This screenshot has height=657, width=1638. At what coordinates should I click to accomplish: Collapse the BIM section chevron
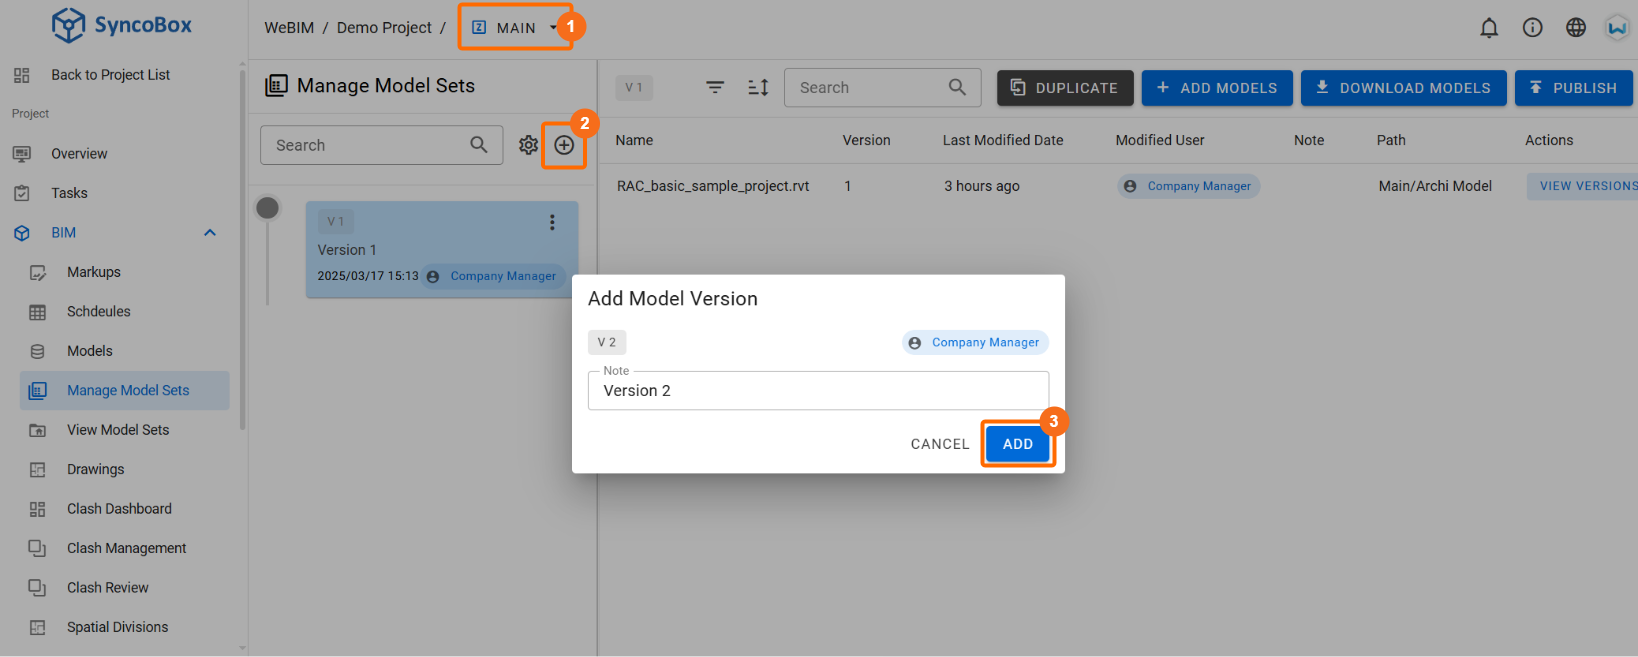pyautogui.click(x=210, y=233)
